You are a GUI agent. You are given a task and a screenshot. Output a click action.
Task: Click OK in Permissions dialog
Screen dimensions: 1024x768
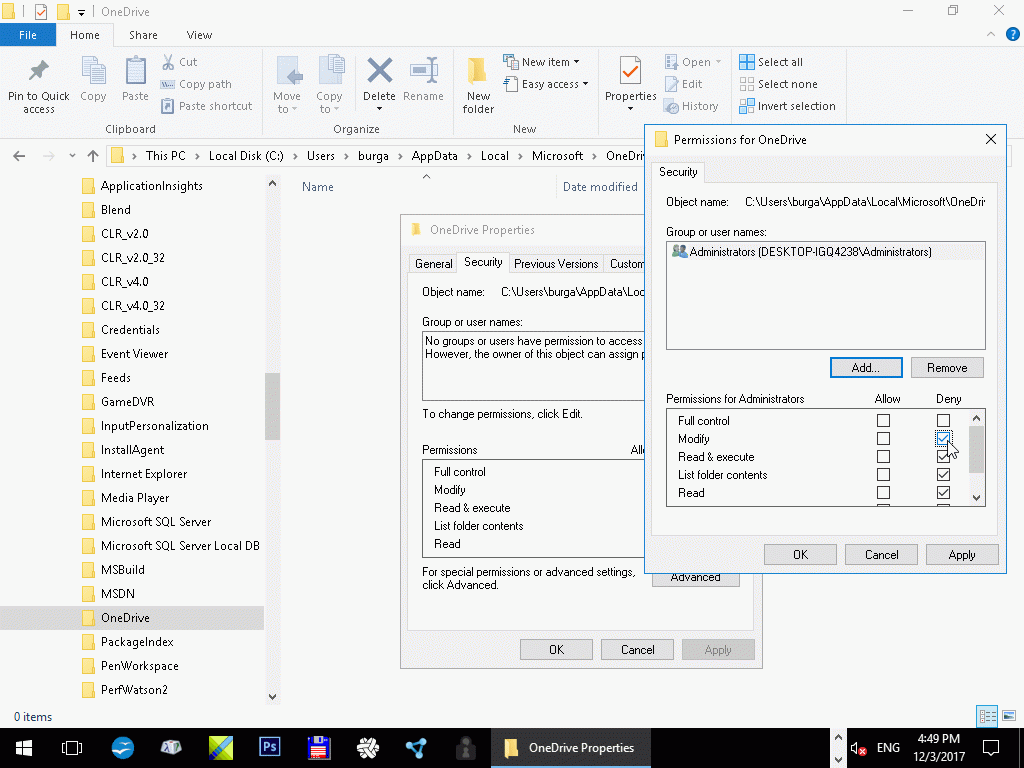coord(801,554)
